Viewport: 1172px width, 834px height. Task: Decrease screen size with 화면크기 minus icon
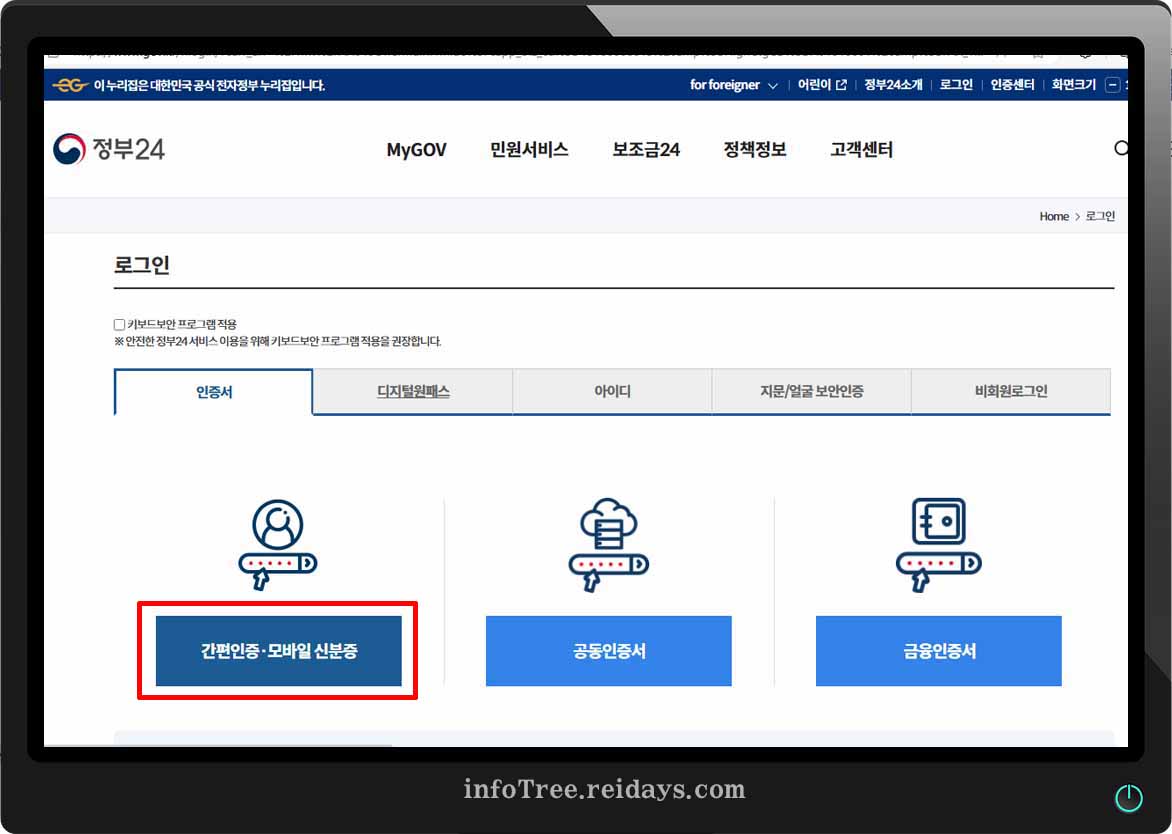click(1113, 84)
